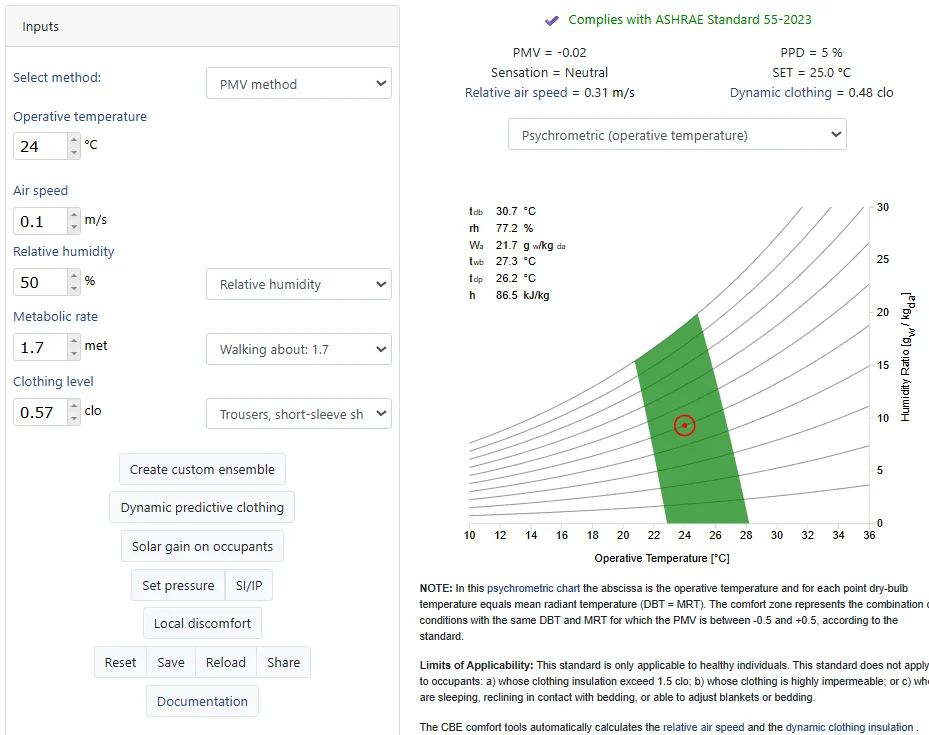This screenshot has width=929, height=735.
Task: Decrease air speed with down stepper arrow
Action: click(x=73, y=227)
